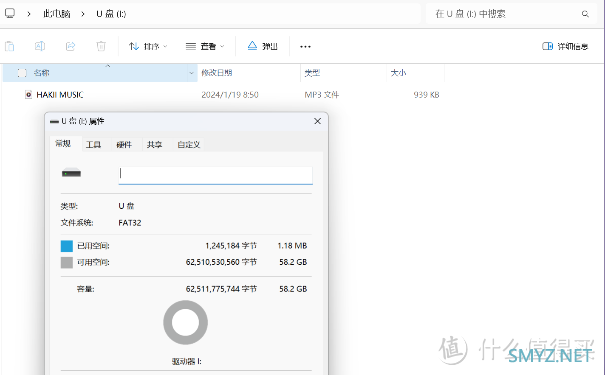Click the gray 可用空间 color swatch

(67, 262)
